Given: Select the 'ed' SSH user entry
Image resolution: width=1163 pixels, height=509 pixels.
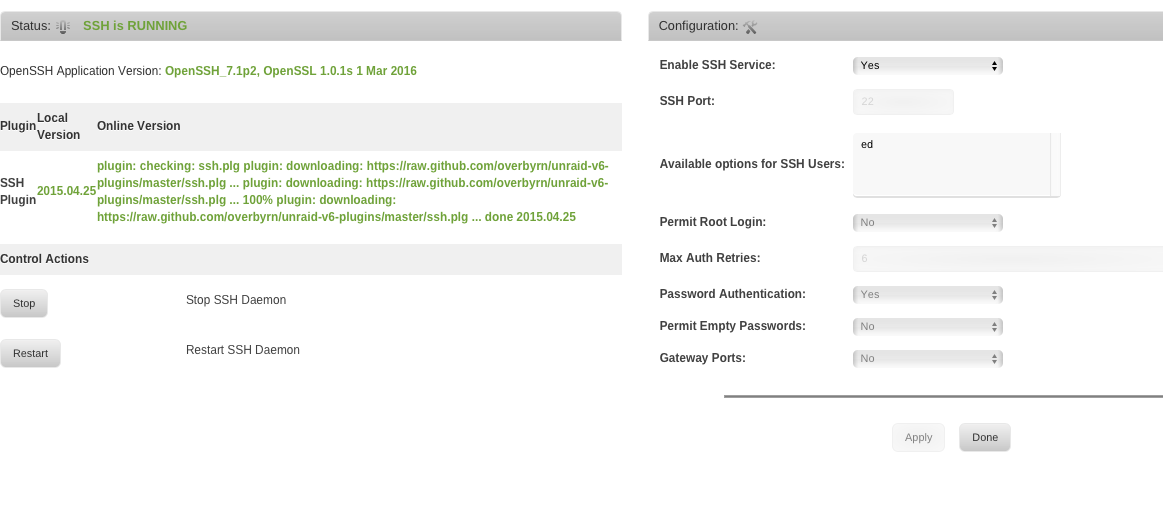Looking at the screenshot, I should (867, 145).
